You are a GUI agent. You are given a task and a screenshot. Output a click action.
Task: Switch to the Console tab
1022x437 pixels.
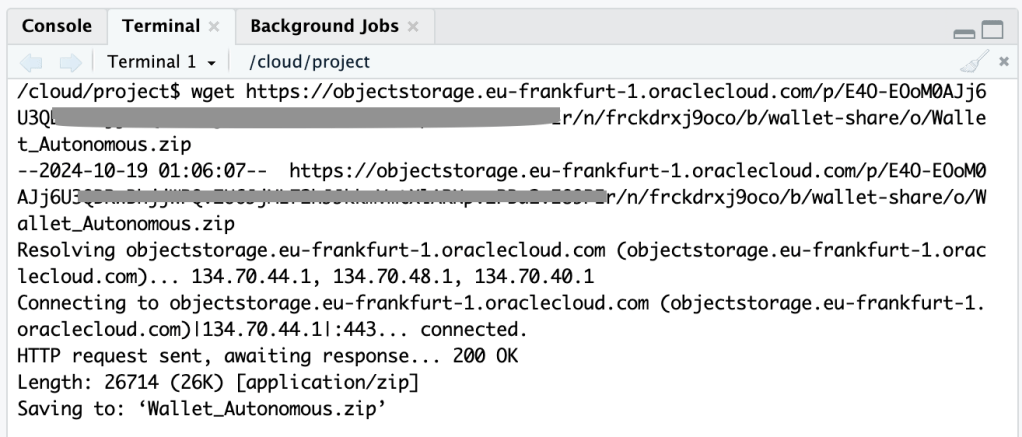tap(57, 26)
